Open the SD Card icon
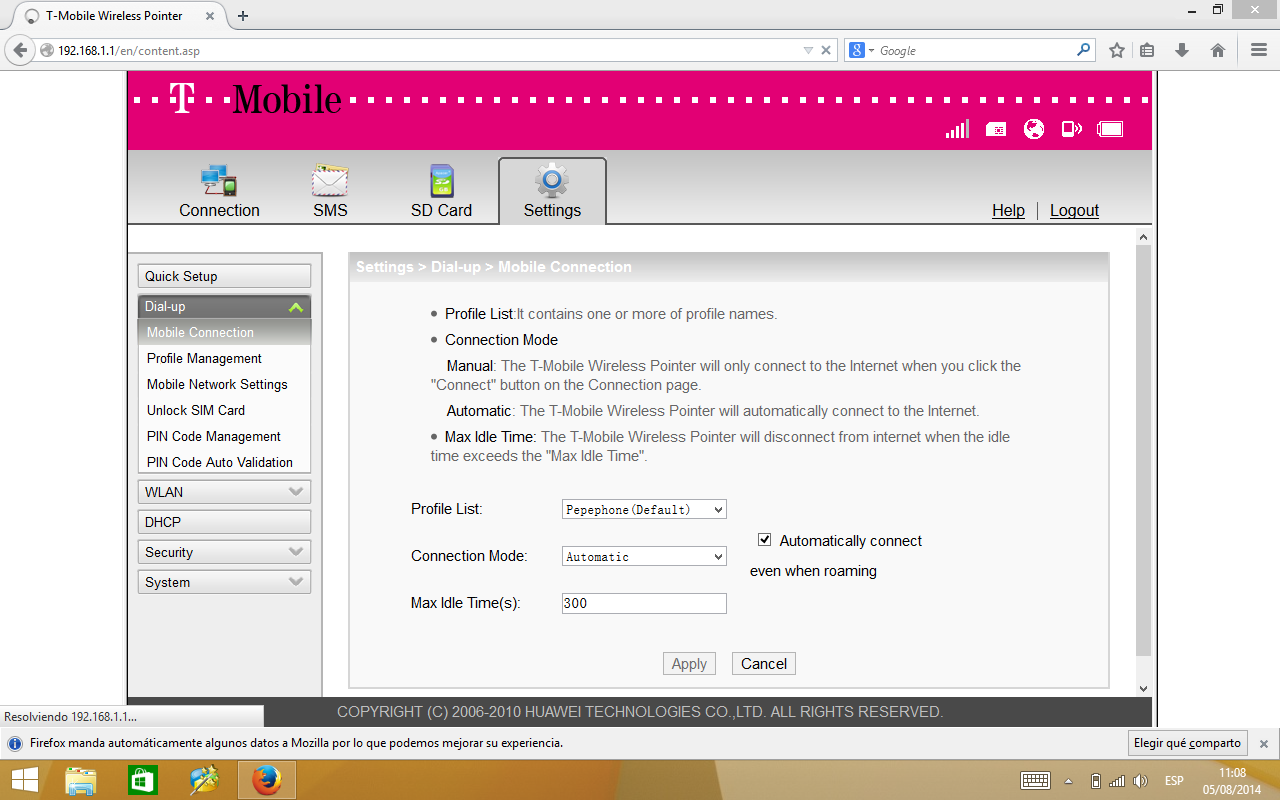1280x800 pixels. click(441, 181)
